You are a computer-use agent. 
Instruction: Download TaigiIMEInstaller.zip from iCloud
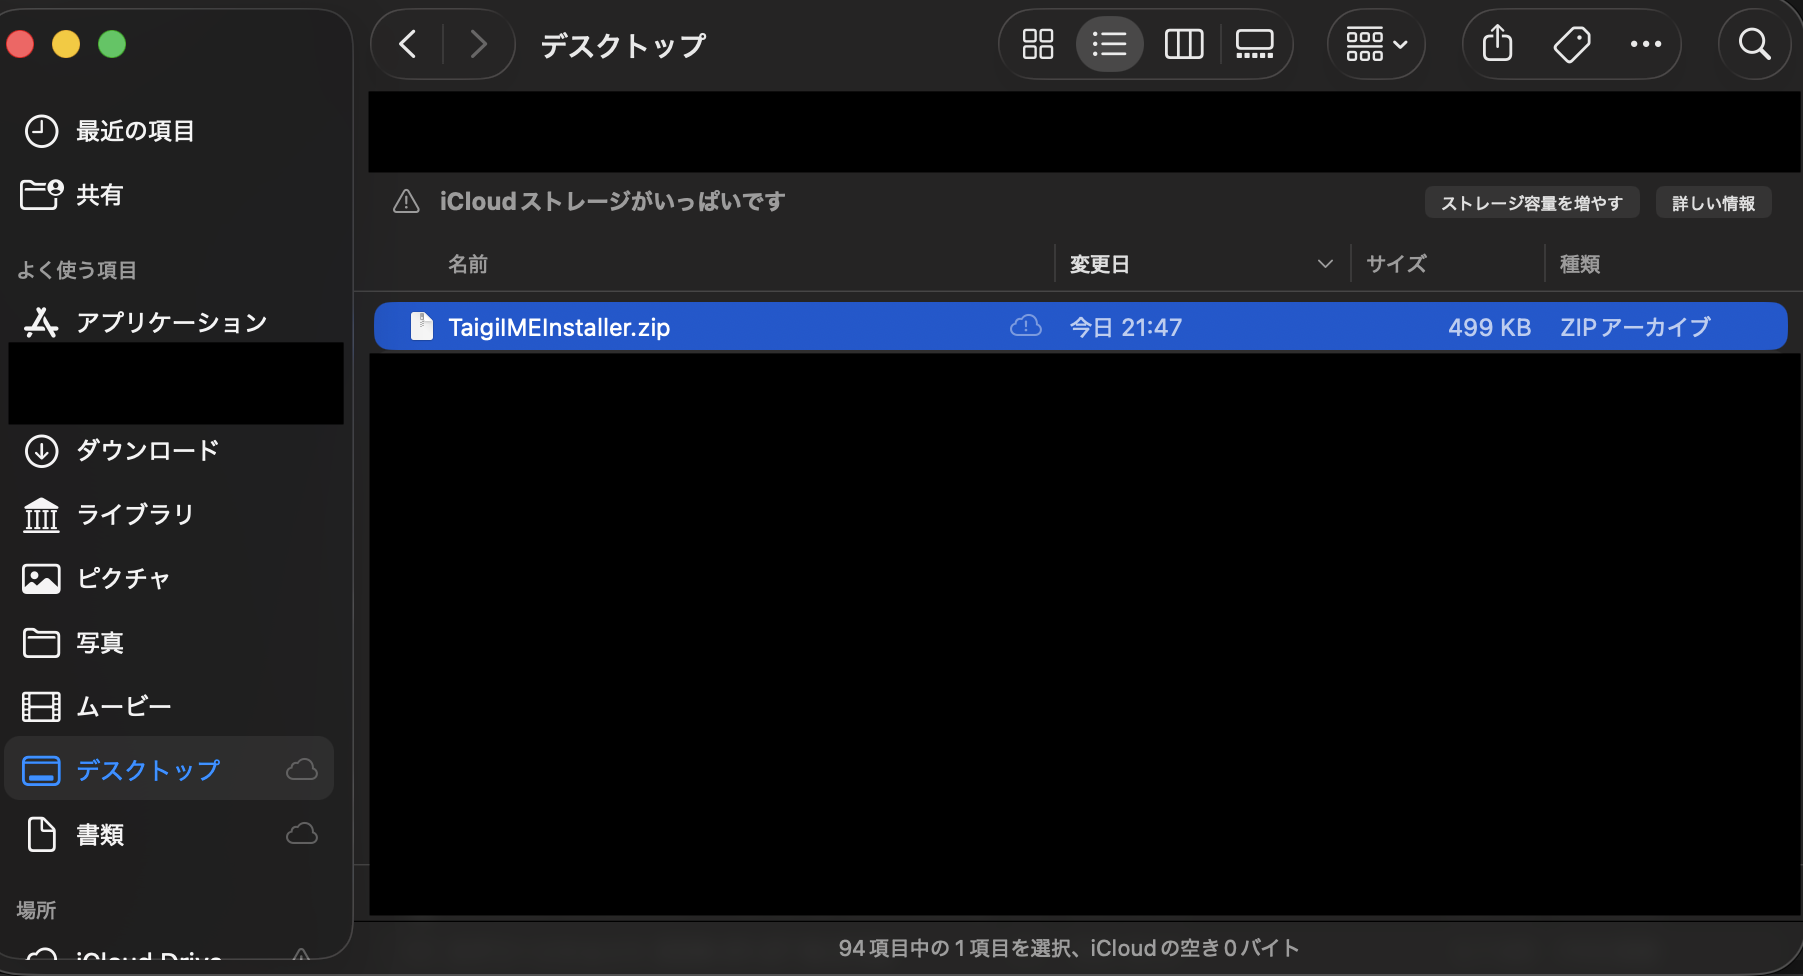[1025, 326]
